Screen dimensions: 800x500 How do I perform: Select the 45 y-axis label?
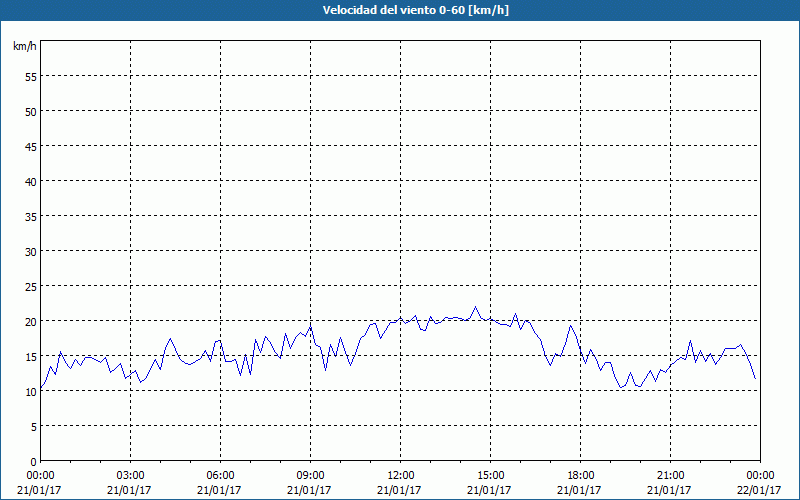[31, 146]
